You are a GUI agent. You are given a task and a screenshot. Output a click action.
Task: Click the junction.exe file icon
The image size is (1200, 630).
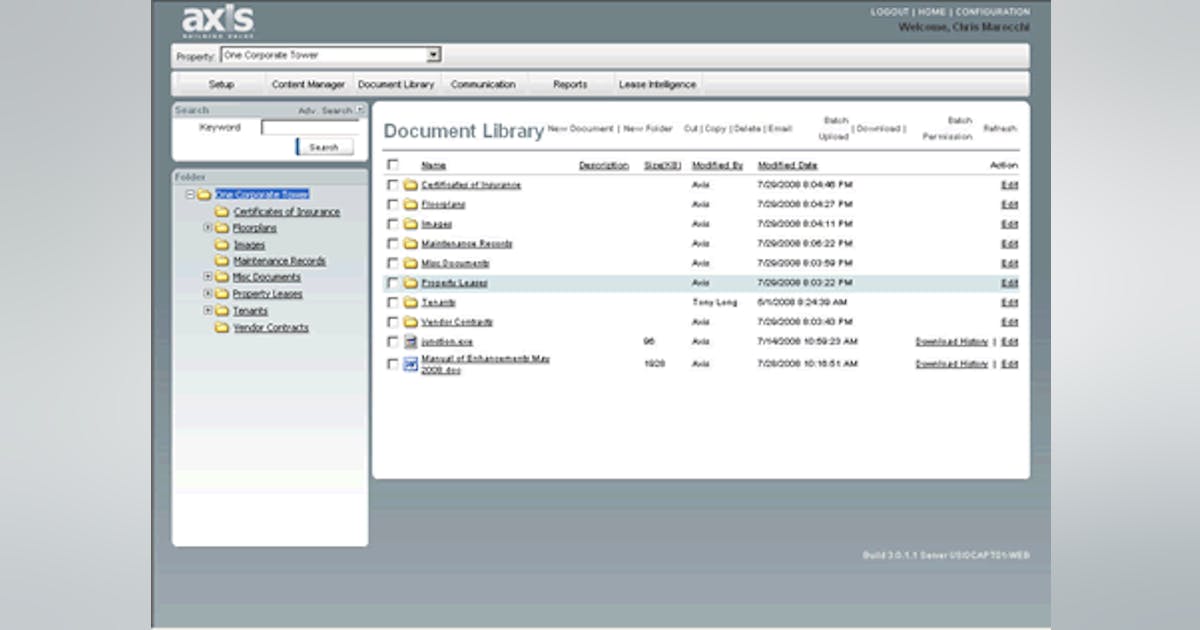(410, 342)
